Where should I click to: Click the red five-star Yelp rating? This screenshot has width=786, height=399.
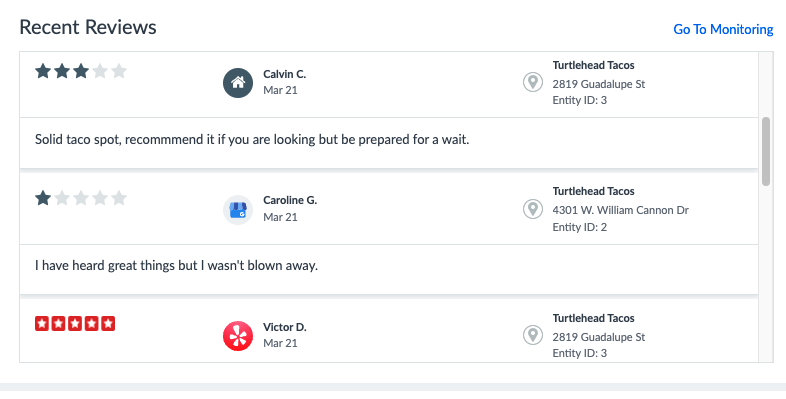[x=75, y=324]
